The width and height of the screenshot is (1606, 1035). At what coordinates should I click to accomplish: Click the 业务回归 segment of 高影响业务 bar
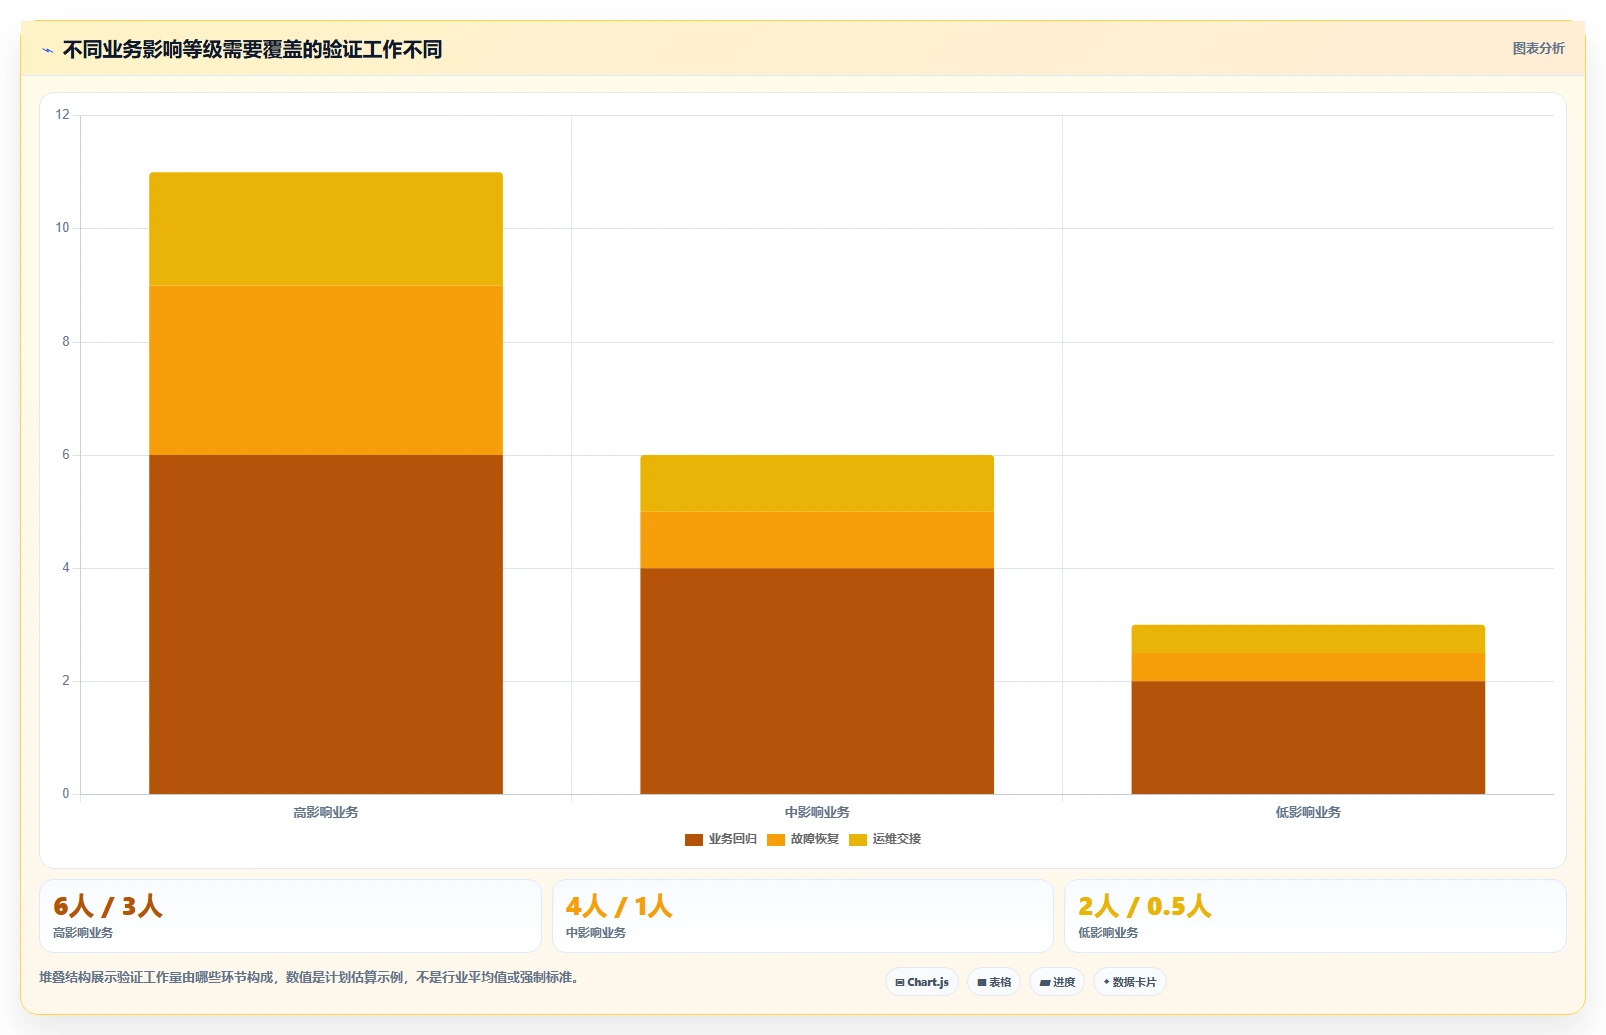click(326, 625)
